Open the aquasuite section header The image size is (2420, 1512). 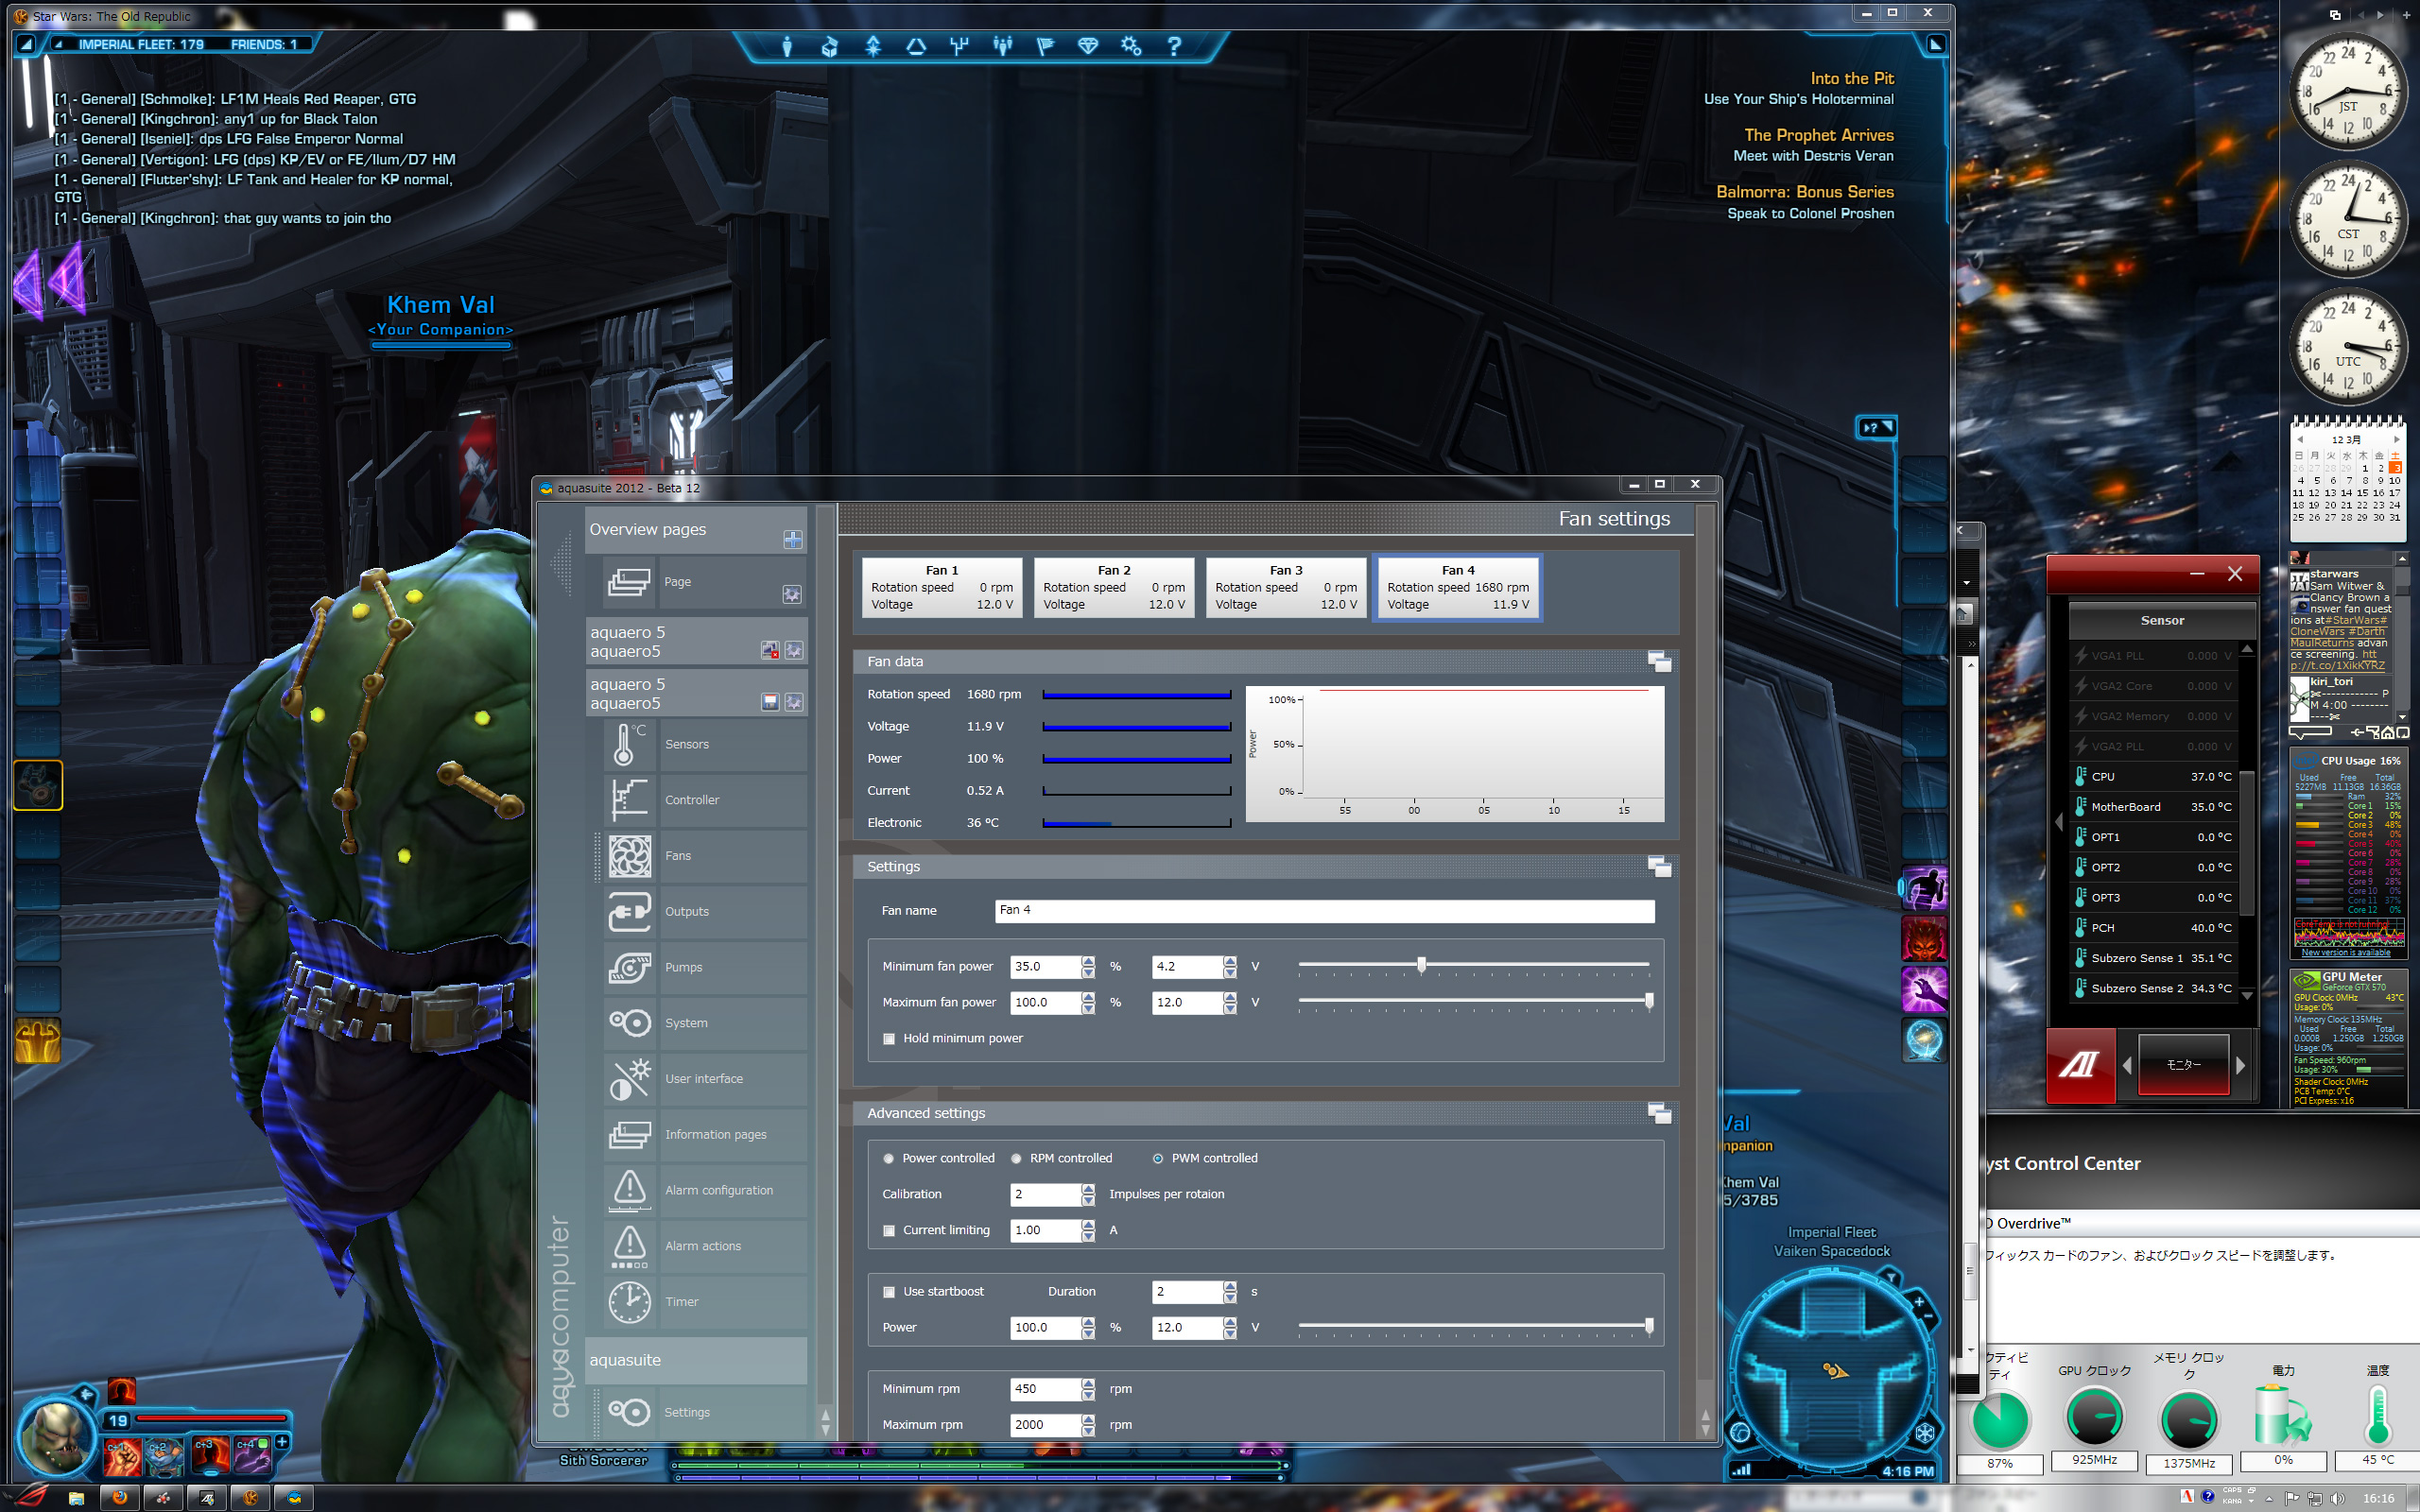pyautogui.click(x=696, y=1360)
